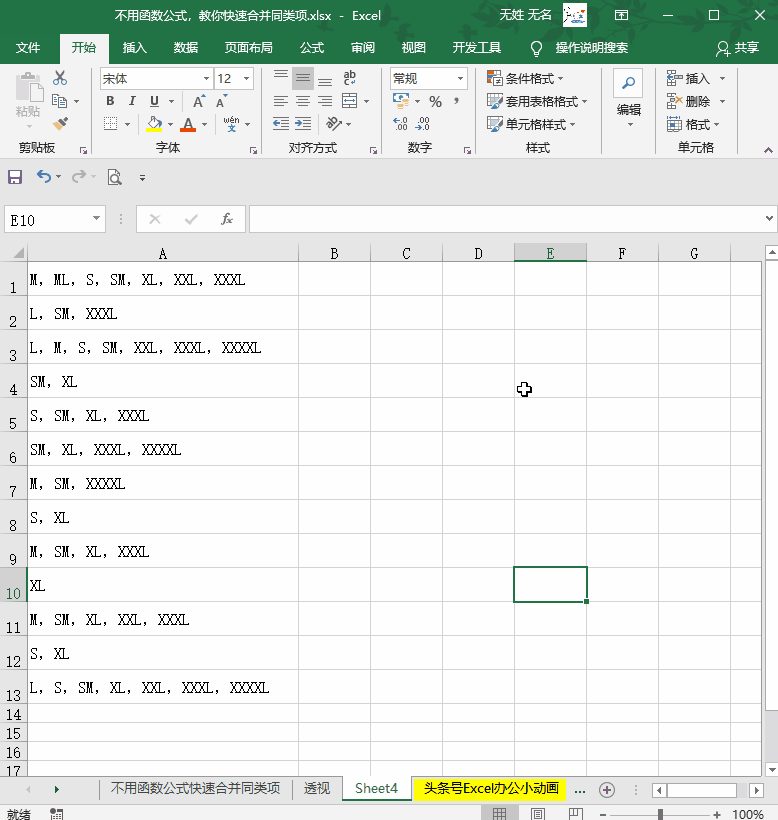Toggle Underline formatting

154,101
